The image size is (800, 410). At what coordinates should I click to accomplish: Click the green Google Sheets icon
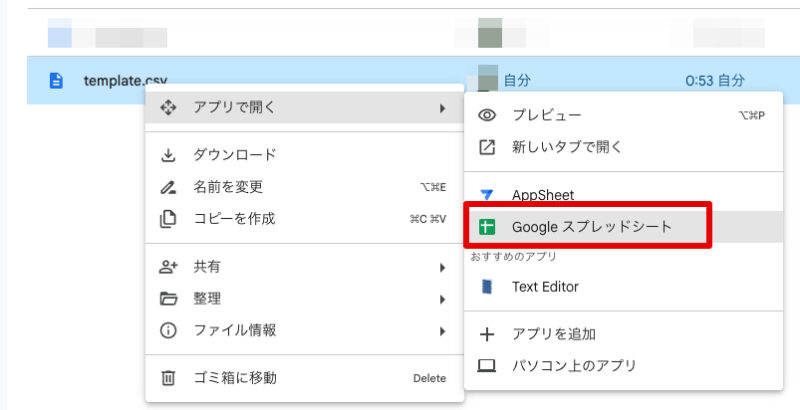(487, 227)
